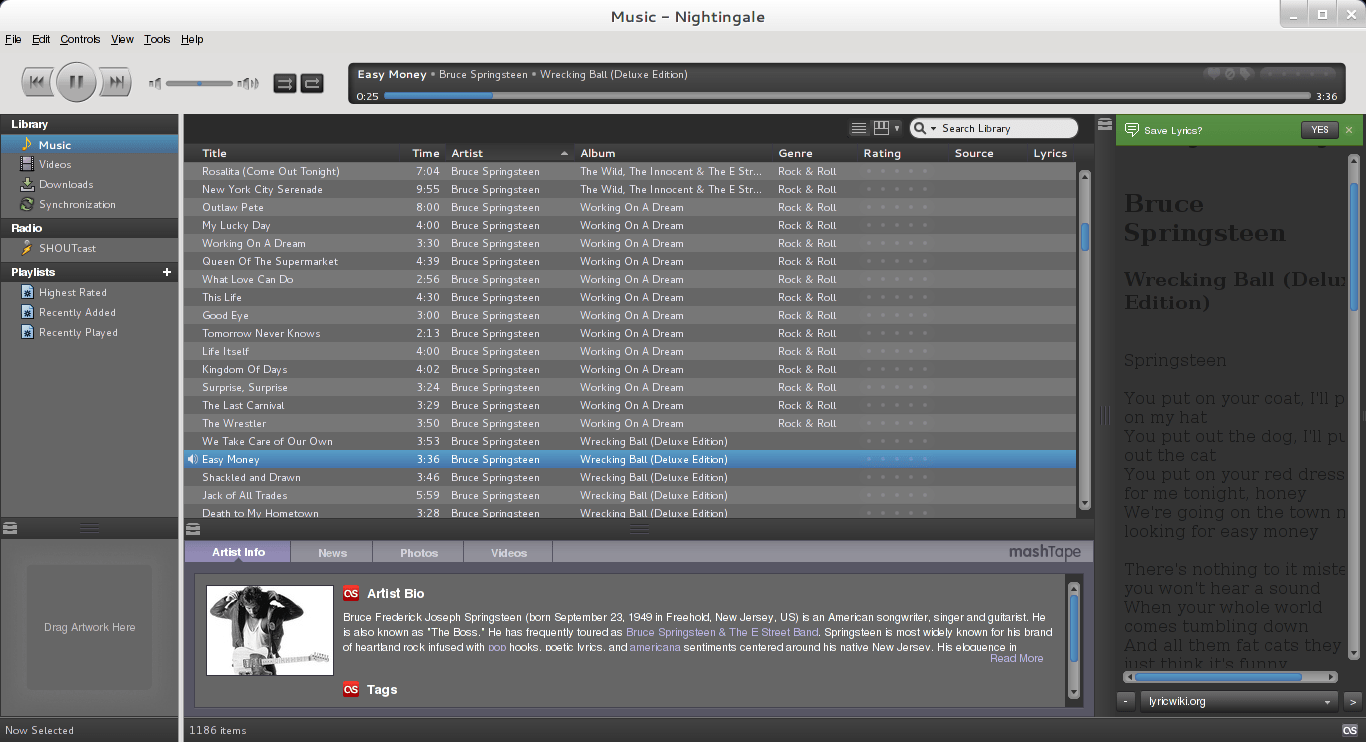Screen dimensions: 1366x742
Task: Adjust the volume slider
Action: point(200,83)
